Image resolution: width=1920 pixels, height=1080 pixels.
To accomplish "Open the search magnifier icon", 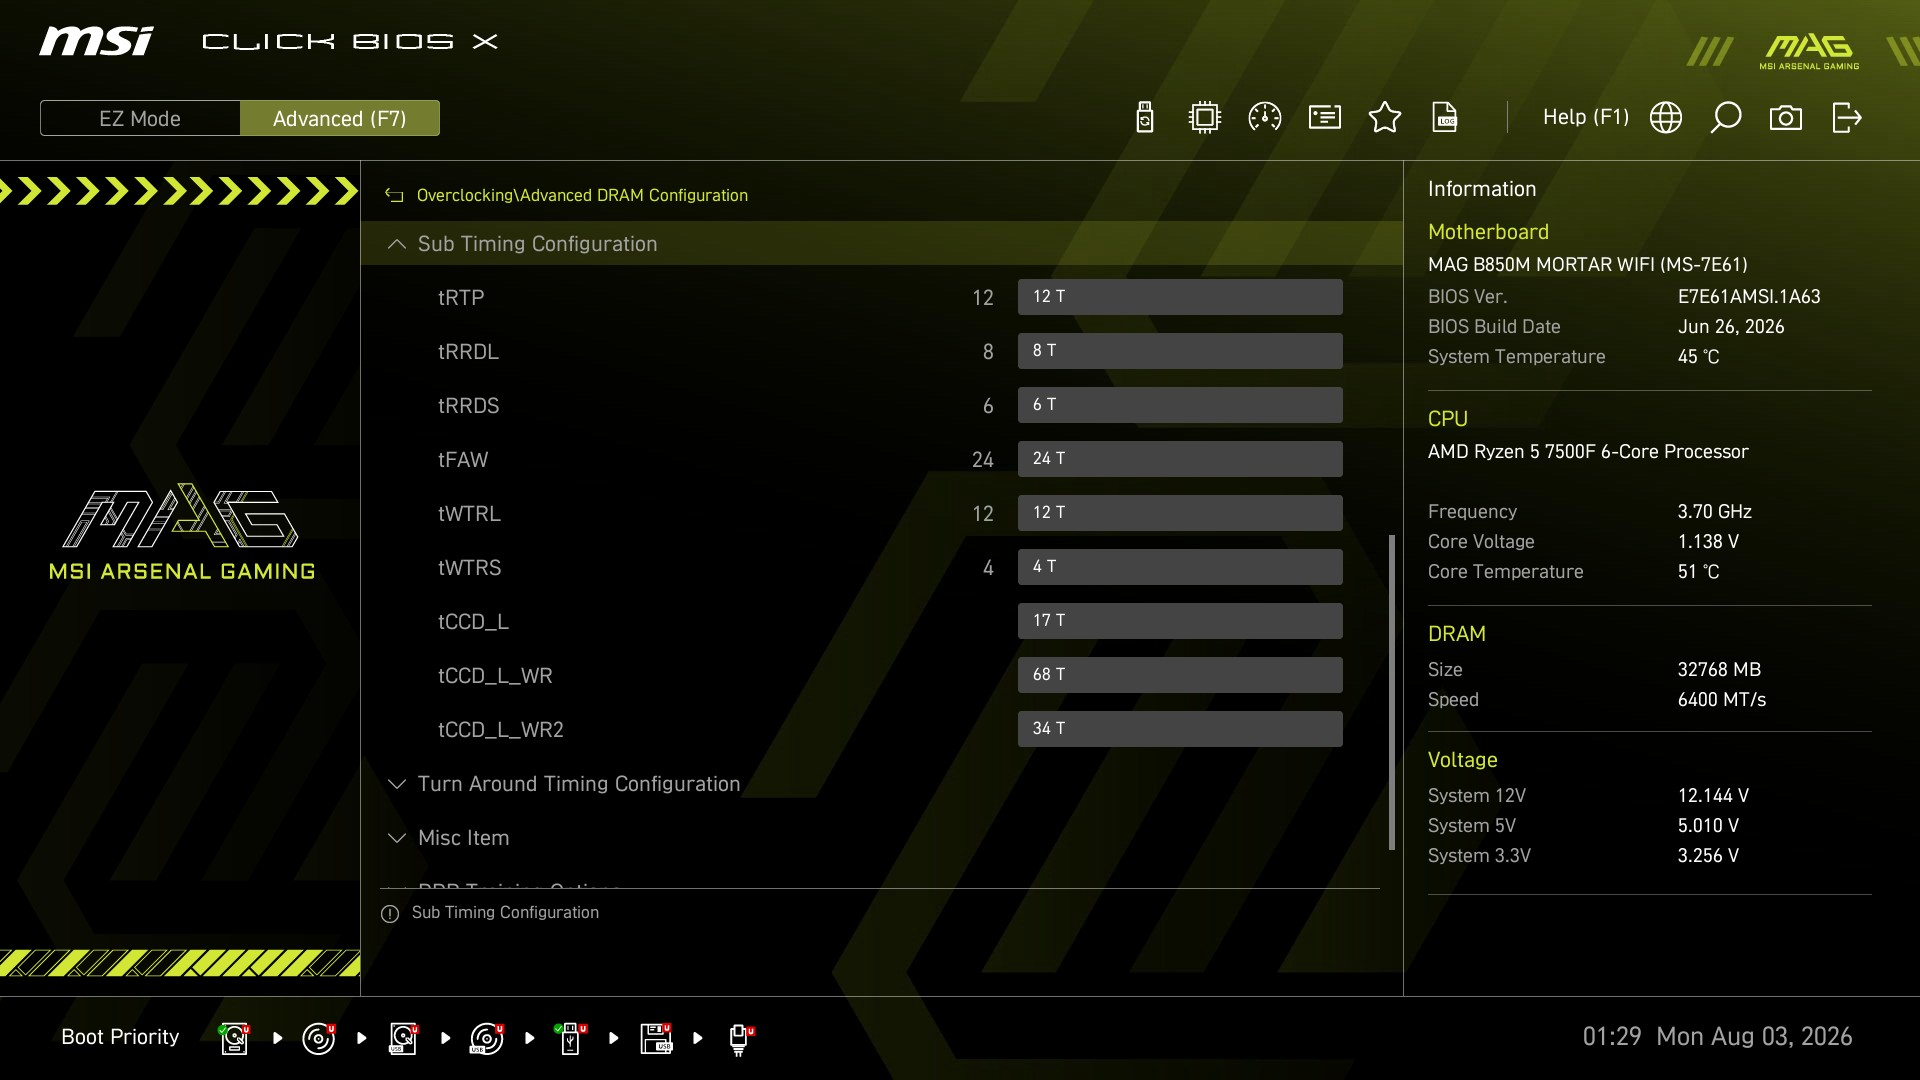I will click(1726, 118).
